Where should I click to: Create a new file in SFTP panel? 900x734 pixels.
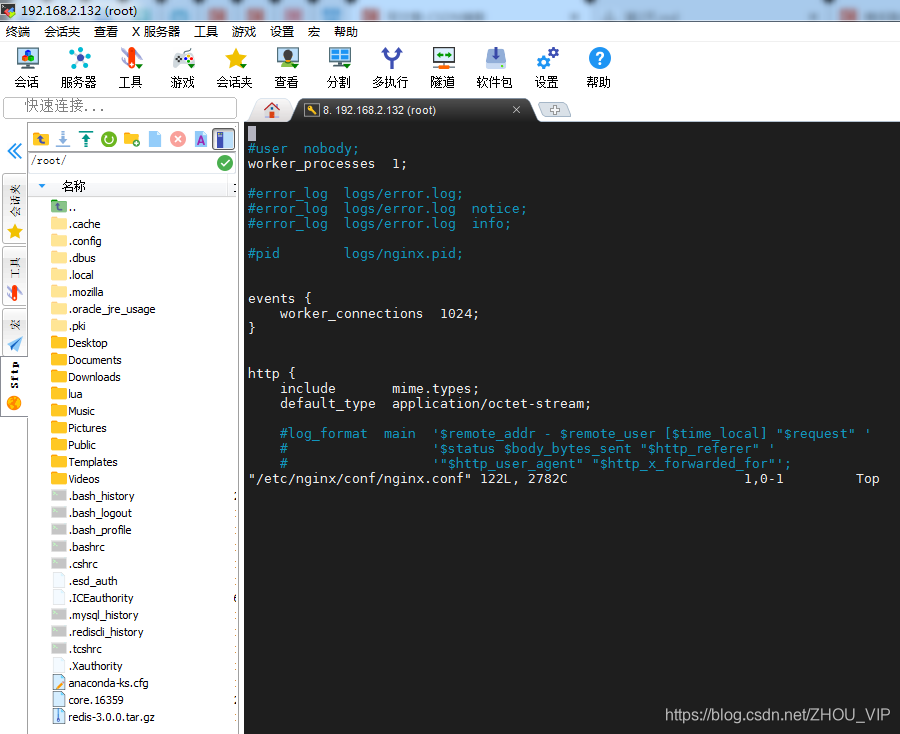click(155, 139)
